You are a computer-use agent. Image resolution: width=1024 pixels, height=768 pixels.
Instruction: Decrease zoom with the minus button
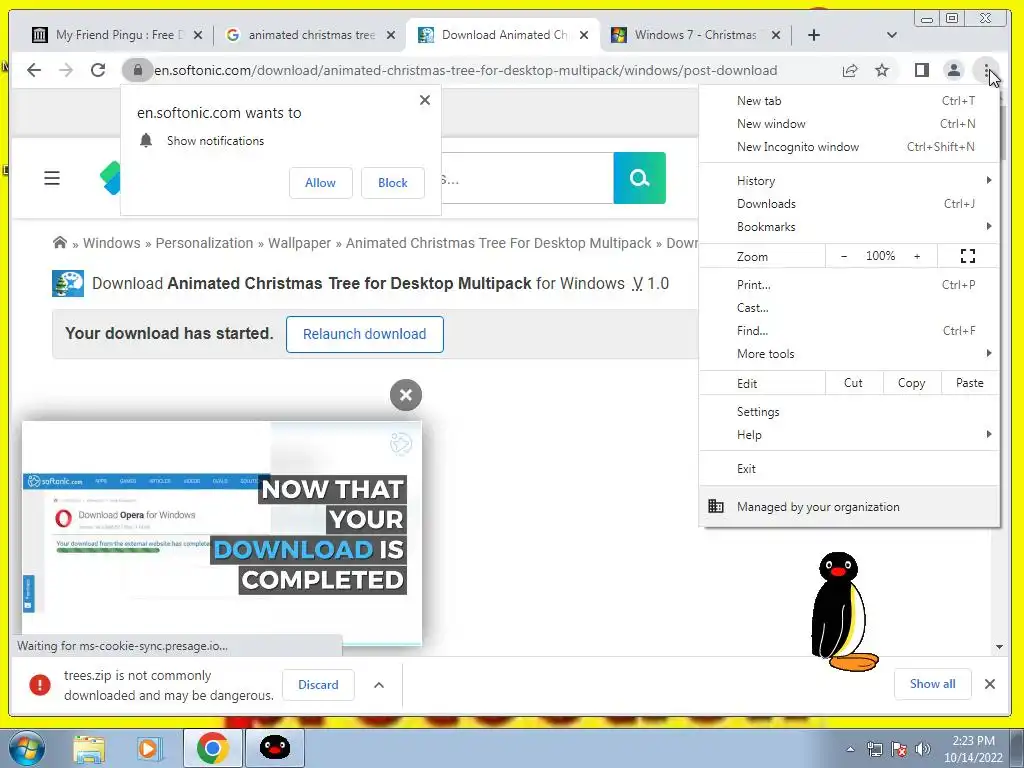click(844, 257)
